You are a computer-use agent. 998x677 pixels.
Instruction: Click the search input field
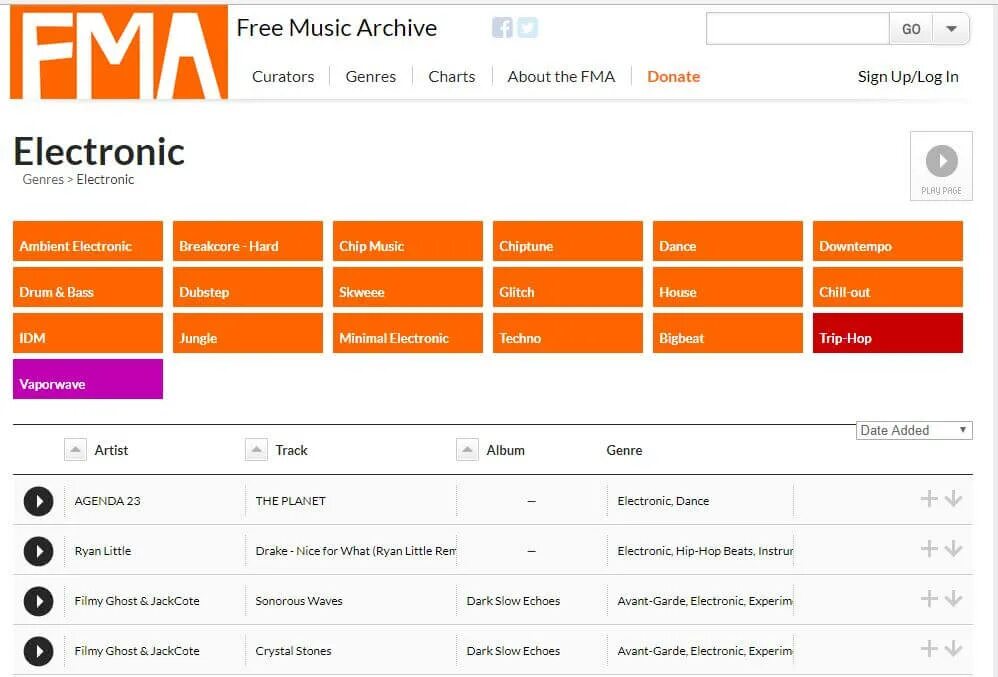(798, 29)
